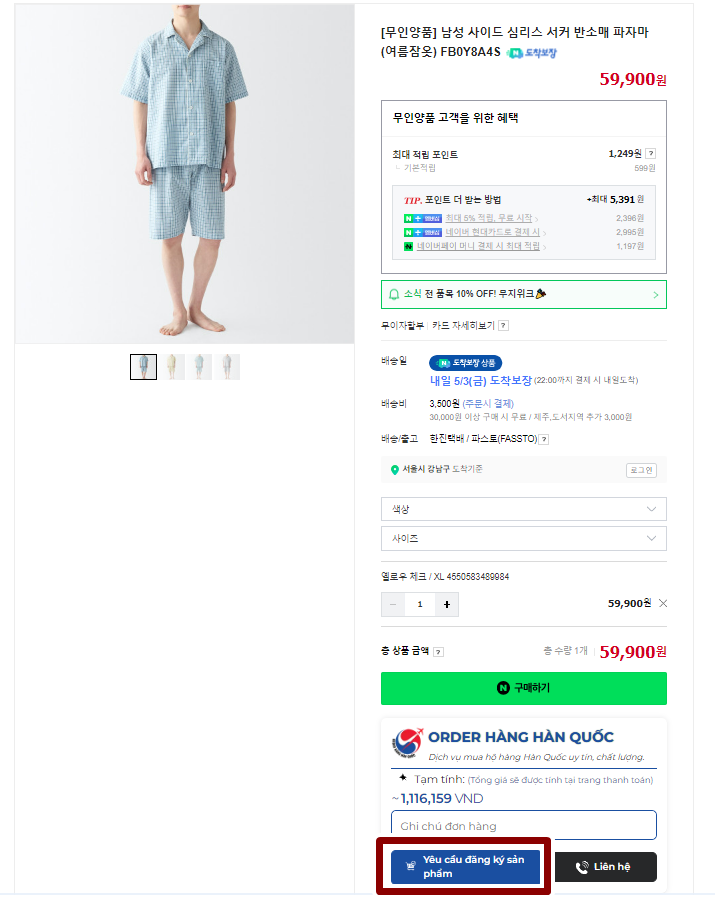Click the Liên hệ contact button

(x=606, y=867)
